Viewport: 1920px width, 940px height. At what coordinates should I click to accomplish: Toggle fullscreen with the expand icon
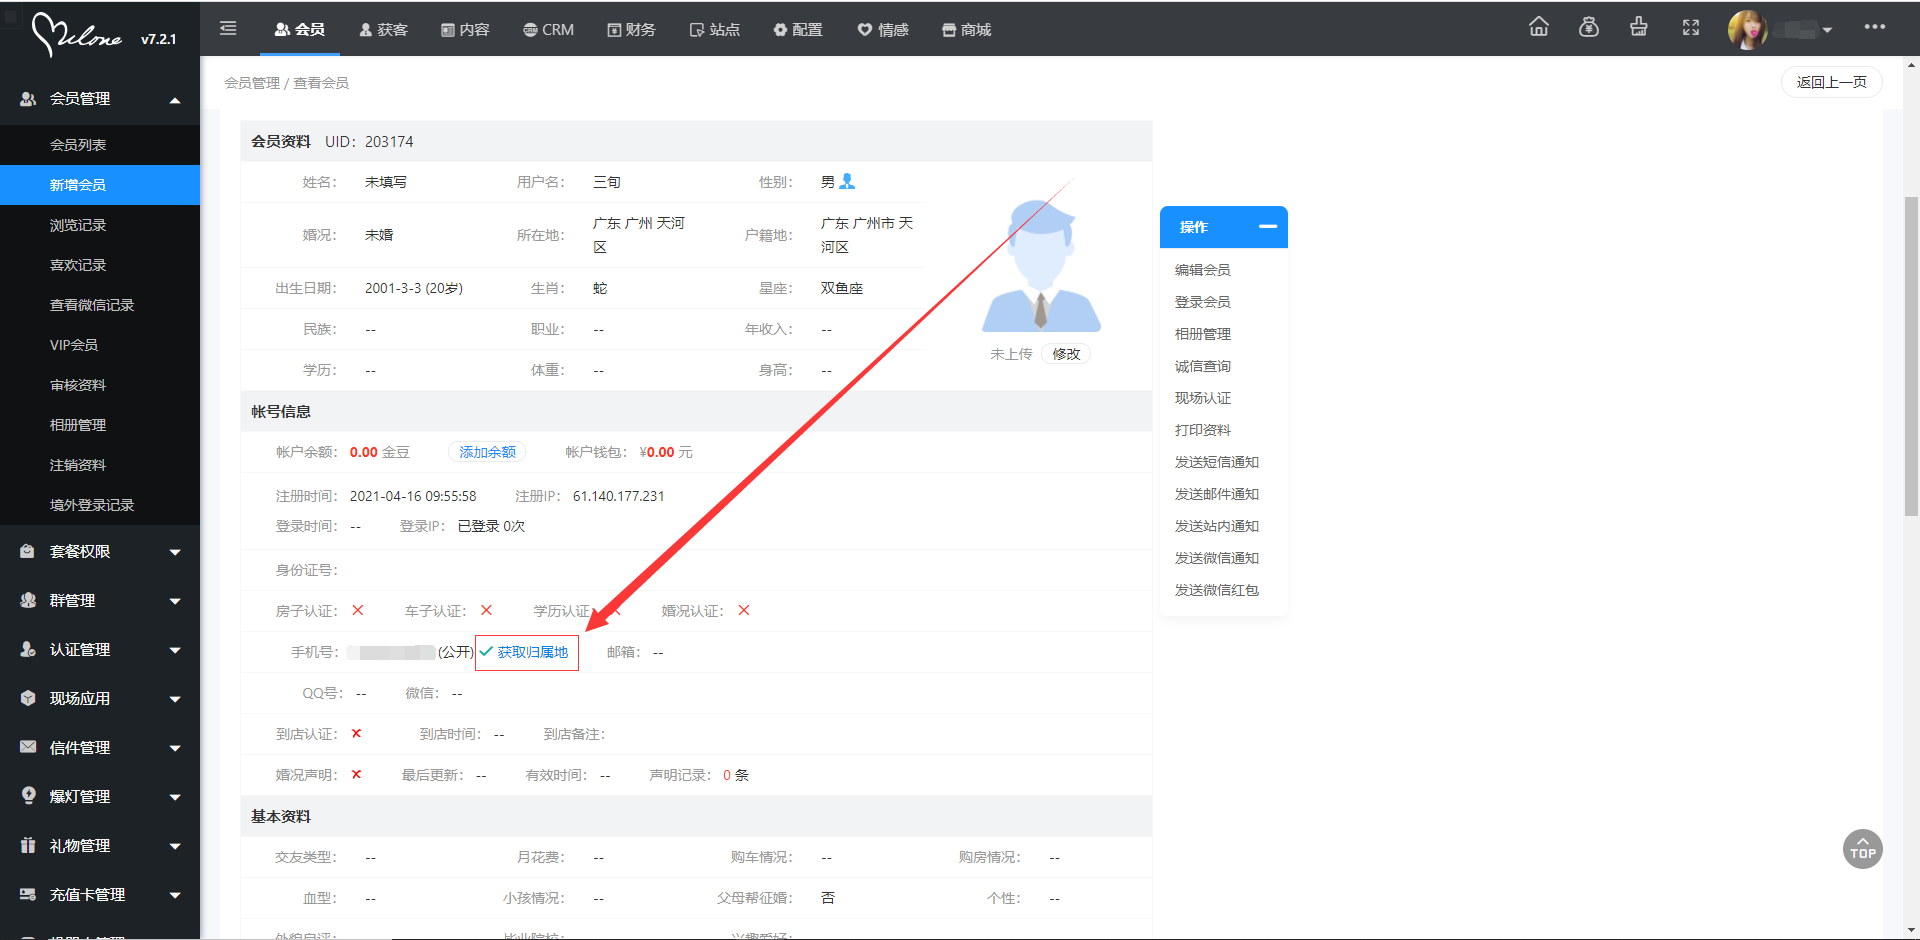[1690, 27]
